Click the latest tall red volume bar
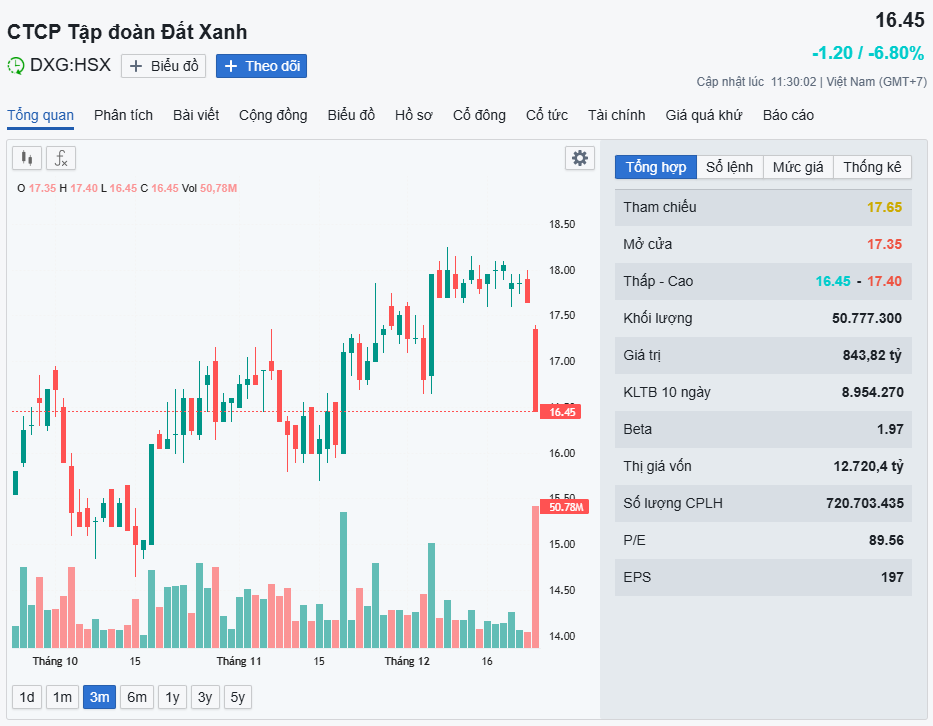The width and height of the screenshot is (933, 726). tap(536, 577)
